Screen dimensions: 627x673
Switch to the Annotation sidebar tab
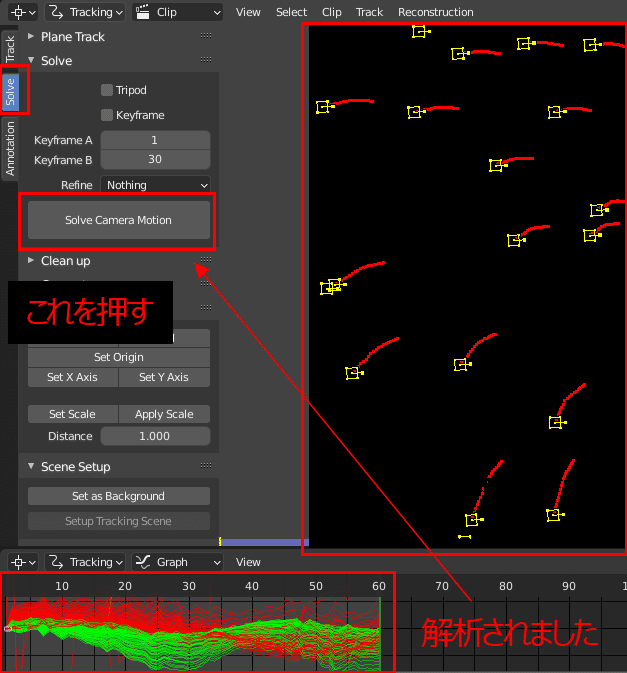[10, 149]
